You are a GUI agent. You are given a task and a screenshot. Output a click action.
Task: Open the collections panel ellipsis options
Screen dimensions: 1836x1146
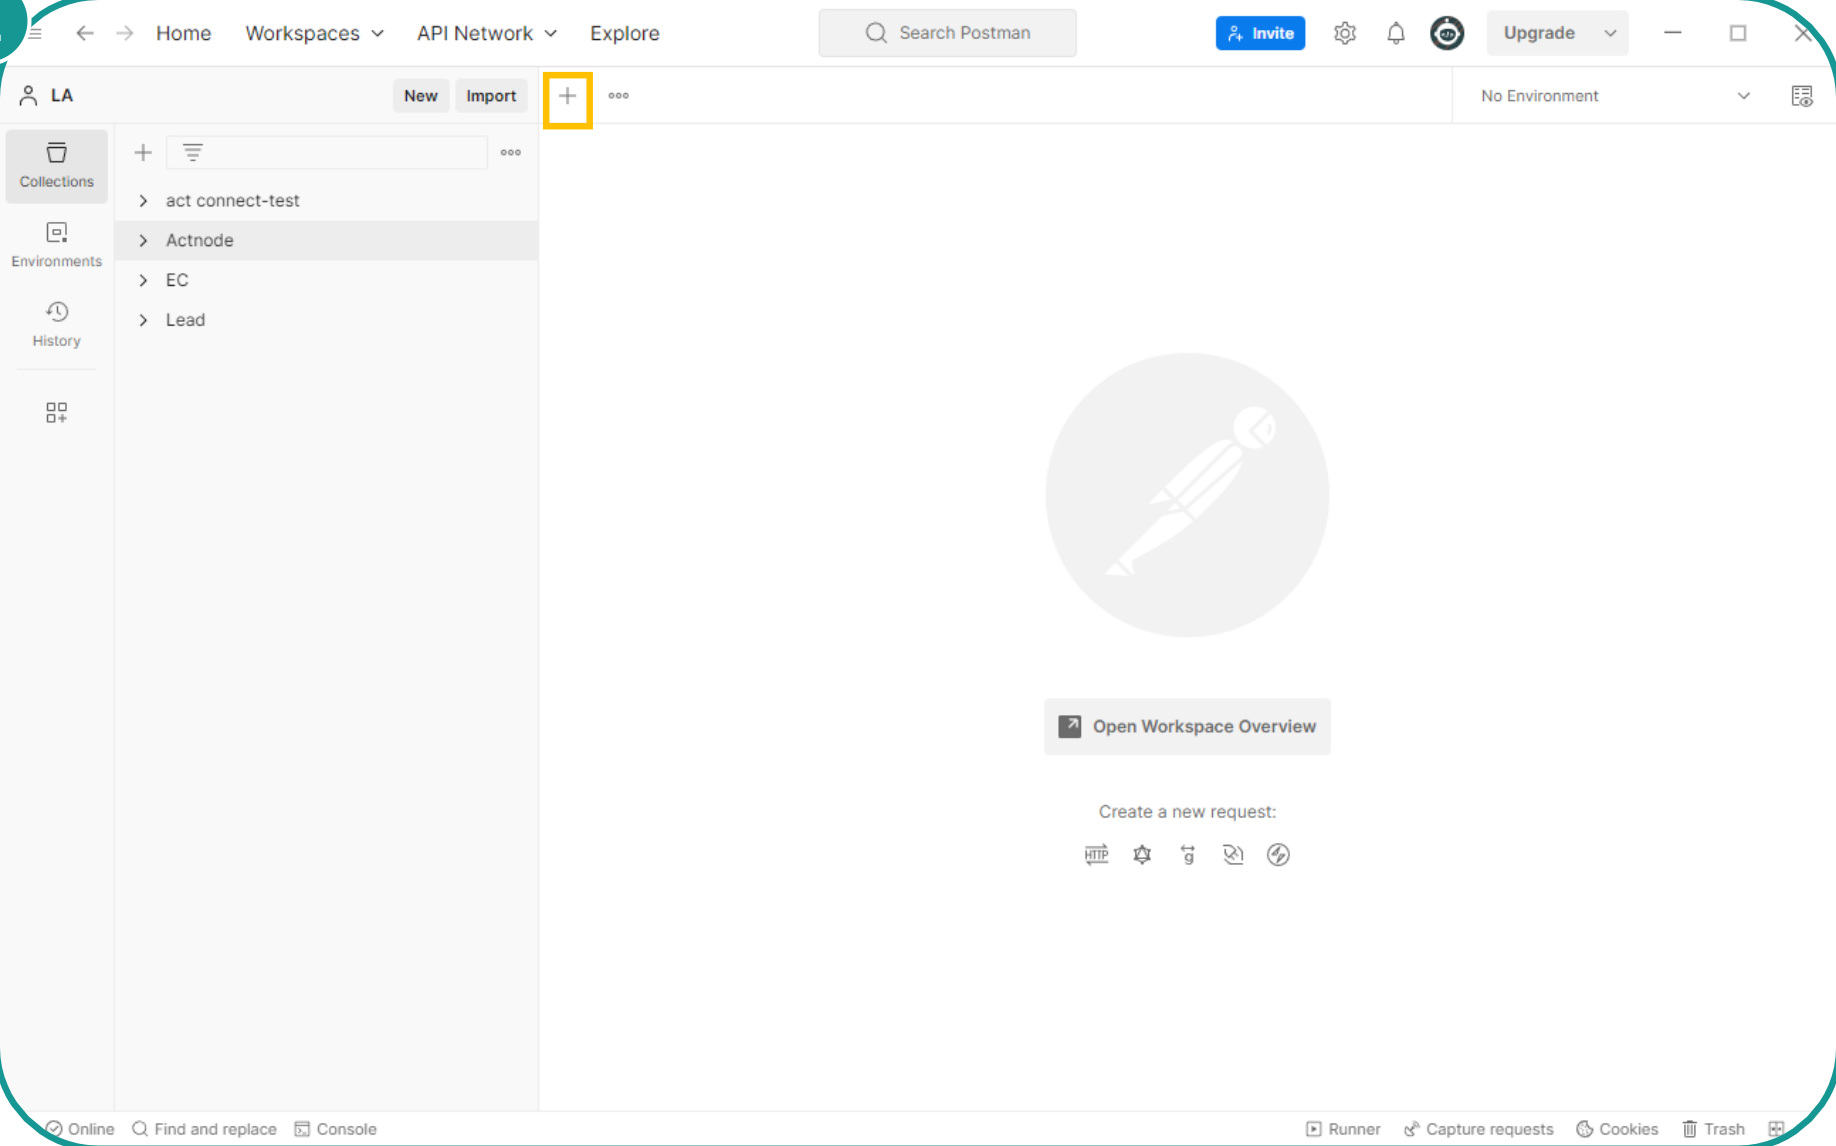coord(511,152)
